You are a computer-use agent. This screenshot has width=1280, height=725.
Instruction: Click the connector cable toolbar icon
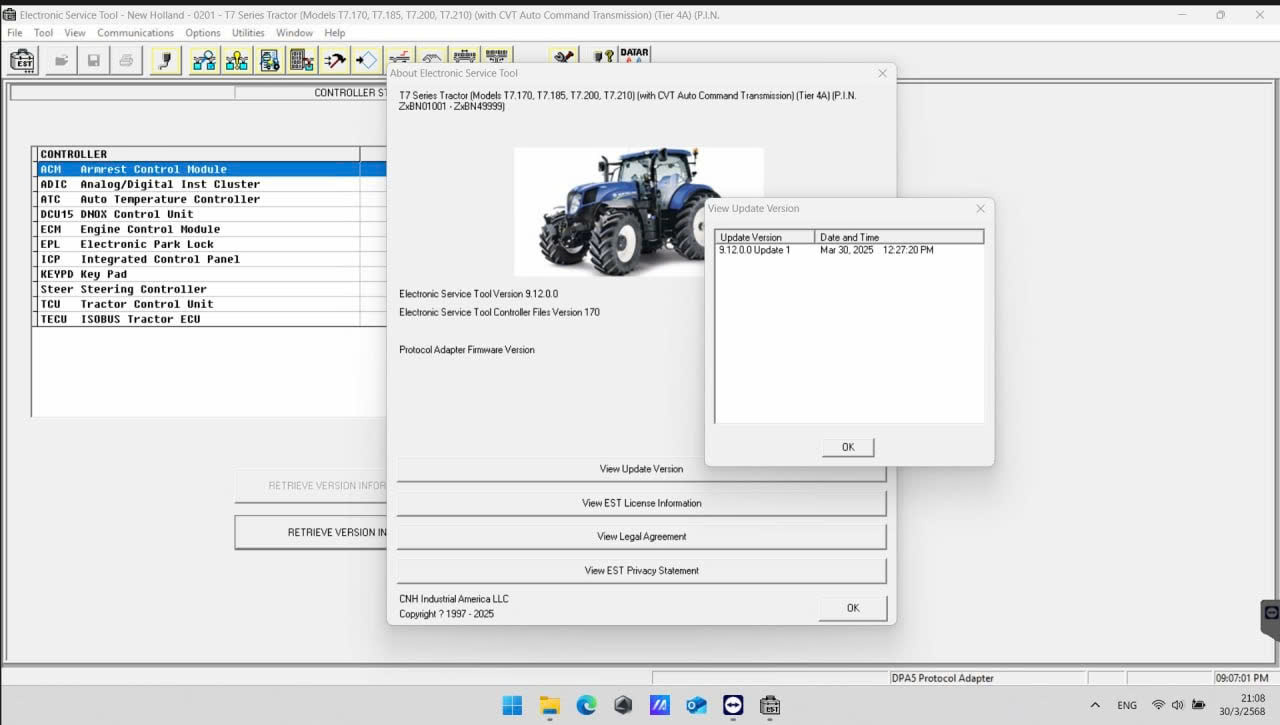pyautogui.click(x=165, y=61)
